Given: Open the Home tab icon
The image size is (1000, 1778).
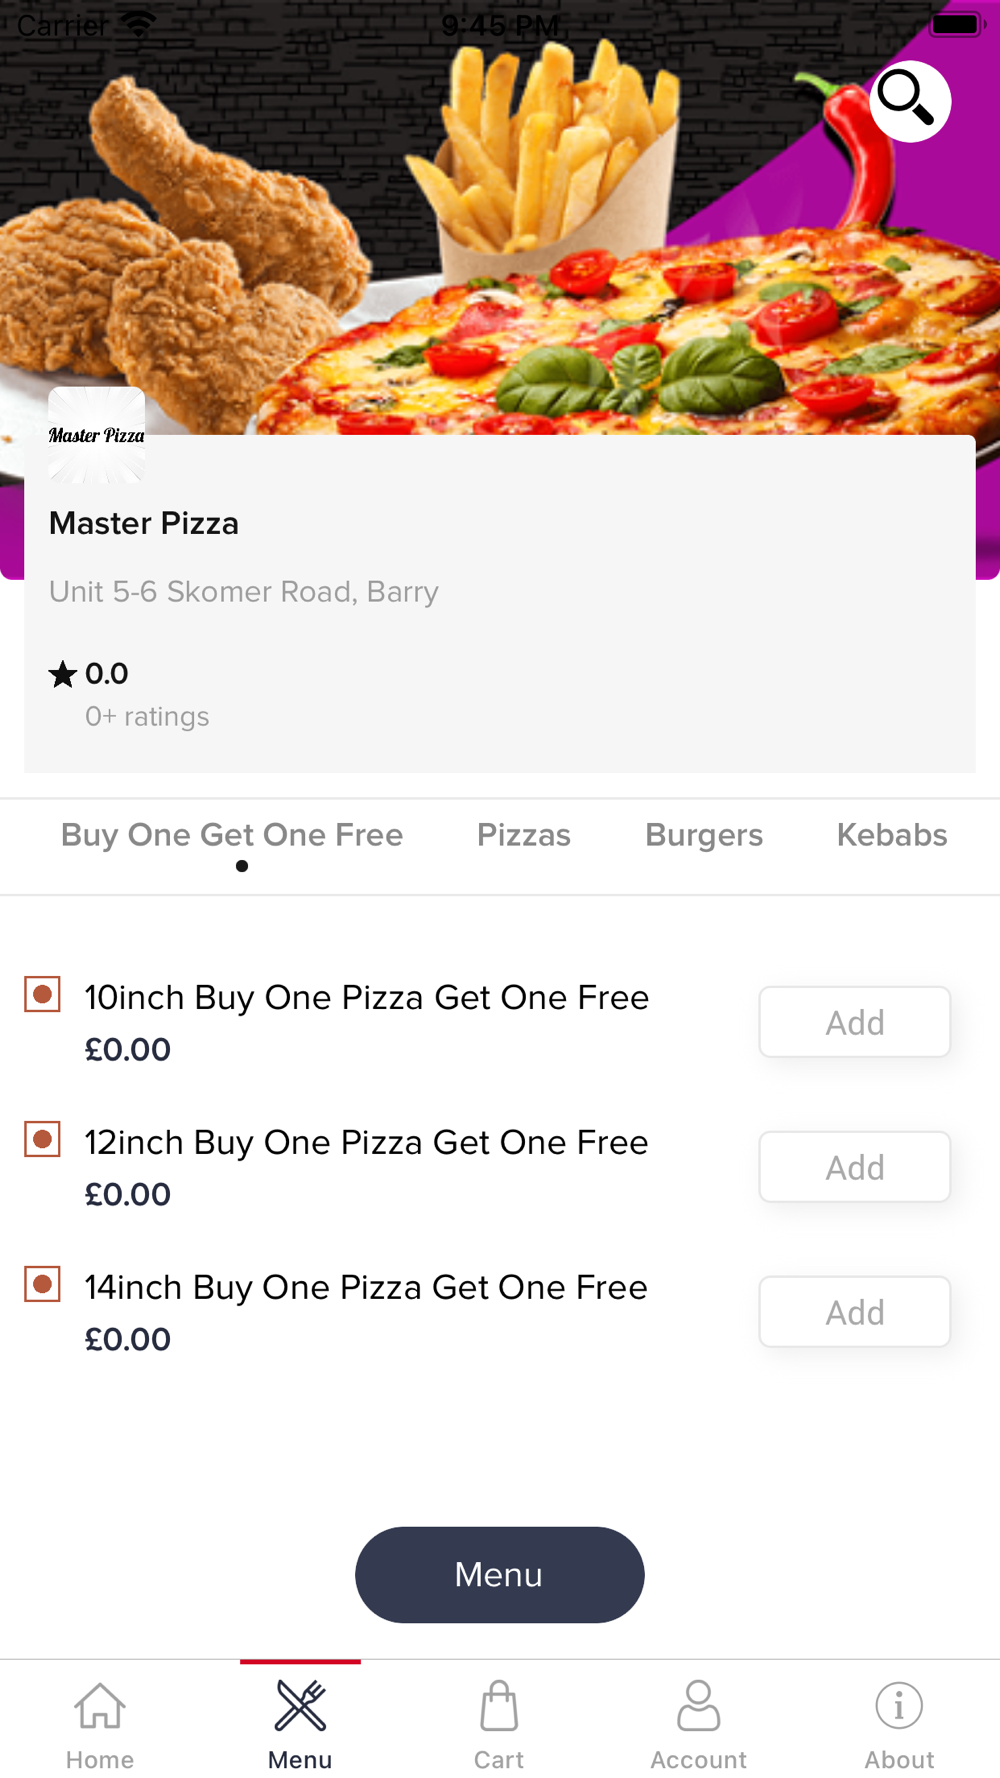Looking at the screenshot, I should pos(100,1706).
